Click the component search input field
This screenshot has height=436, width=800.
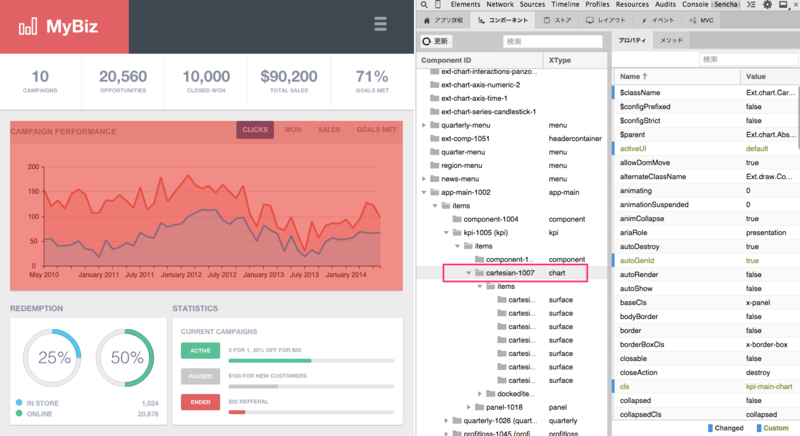553,41
